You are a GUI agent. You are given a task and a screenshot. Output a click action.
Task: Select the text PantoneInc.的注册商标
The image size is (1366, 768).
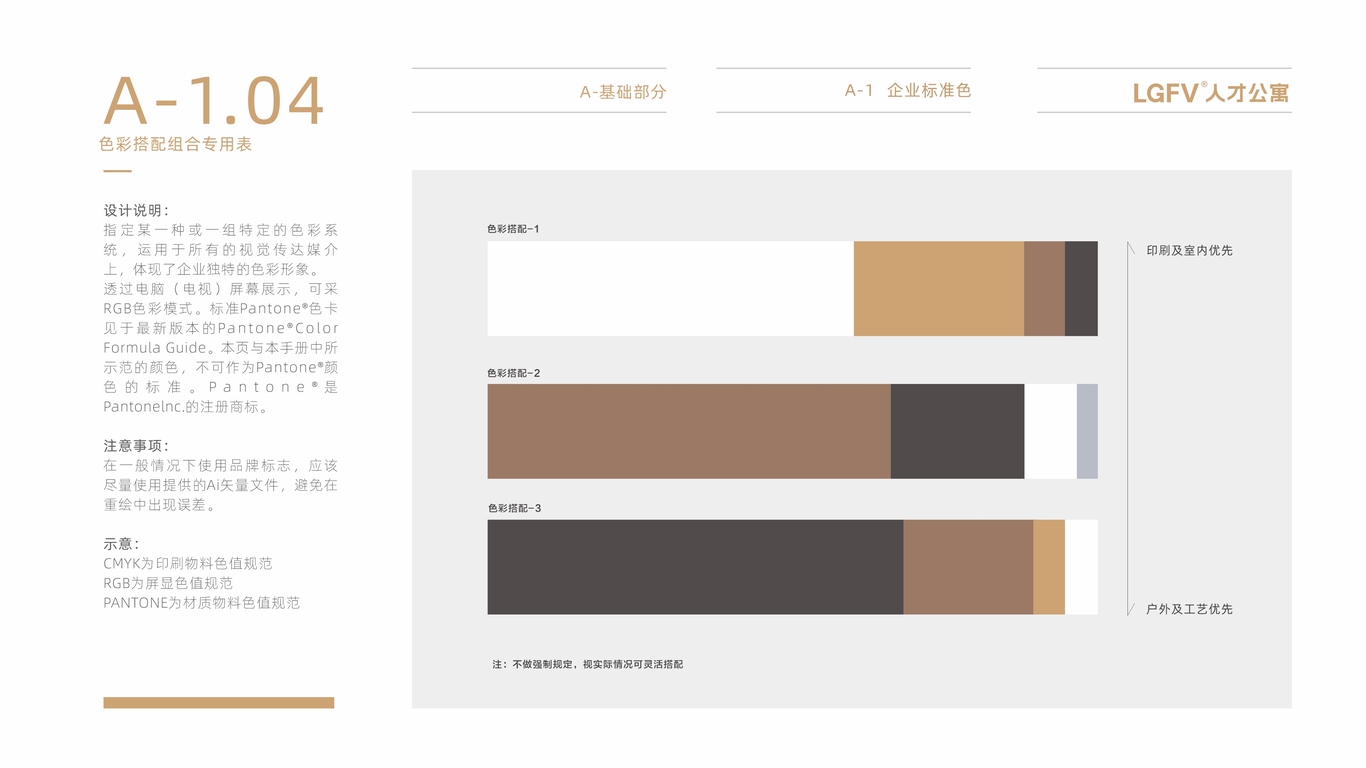[x=186, y=407]
